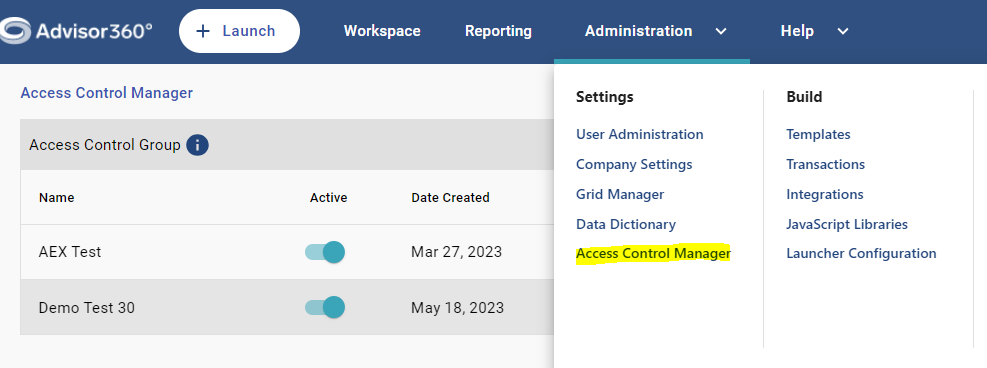The width and height of the screenshot is (987, 368).
Task: Click the Access Control Group header text
Action: click(105, 145)
